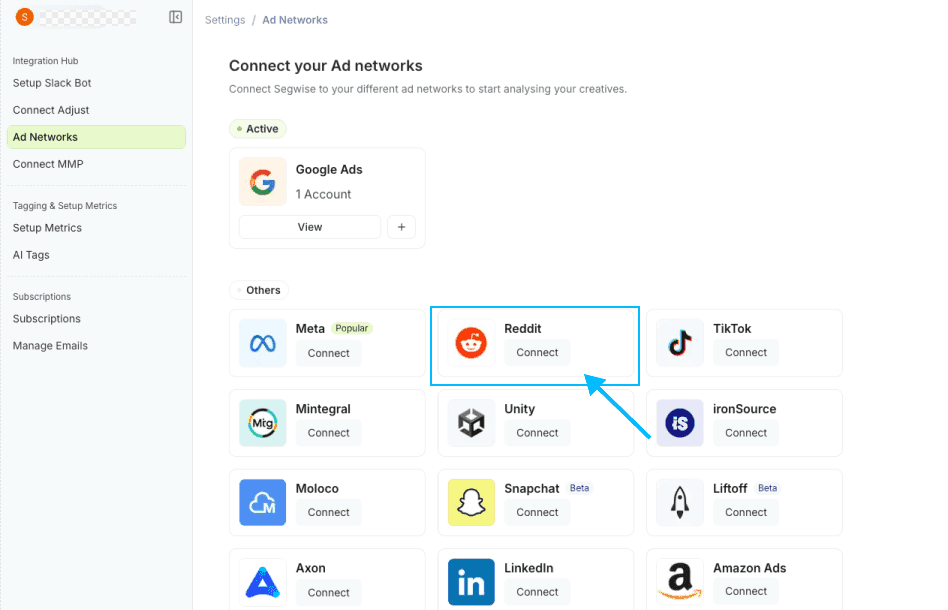Connect the Mintegral ad network
This screenshot has height=610, width=948.
(x=328, y=433)
